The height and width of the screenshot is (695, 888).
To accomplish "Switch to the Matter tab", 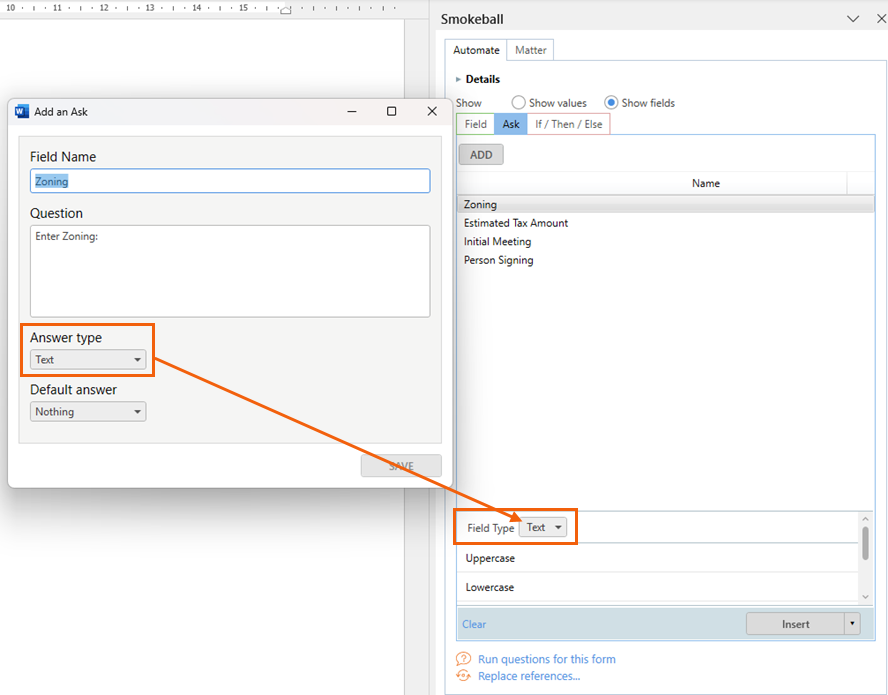I will [531, 50].
